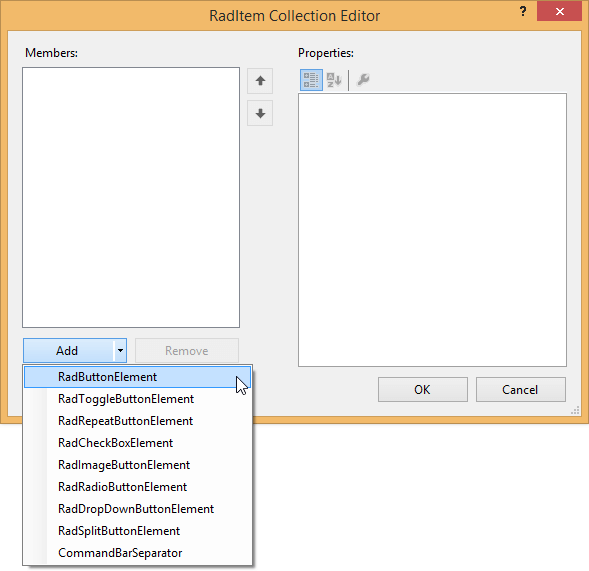This screenshot has height=571, width=589.
Task: Click the help question mark in title bar
Action: click(x=523, y=12)
